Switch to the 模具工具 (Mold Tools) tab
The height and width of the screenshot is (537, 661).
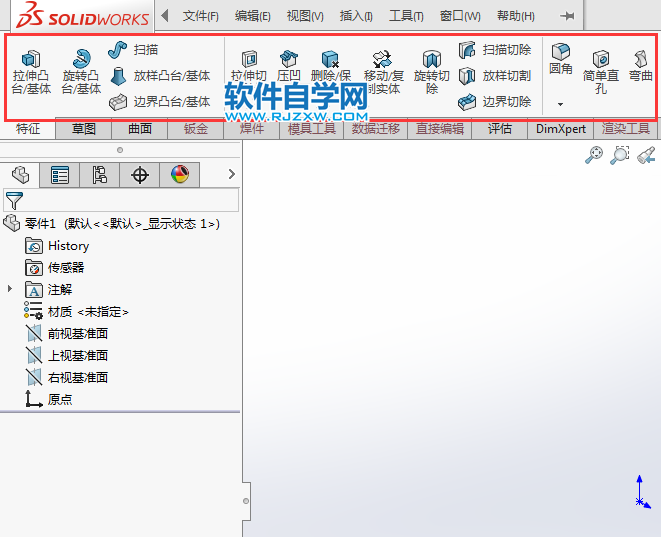pyautogui.click(x=312, y=129)
